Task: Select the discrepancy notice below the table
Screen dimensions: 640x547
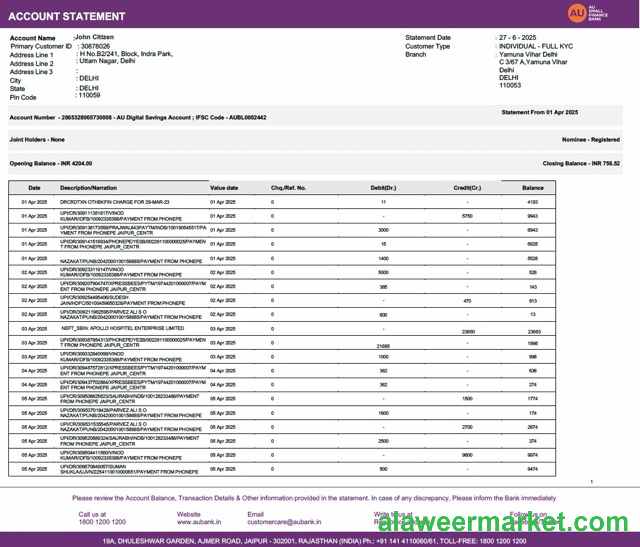Action: coord(314,498)
